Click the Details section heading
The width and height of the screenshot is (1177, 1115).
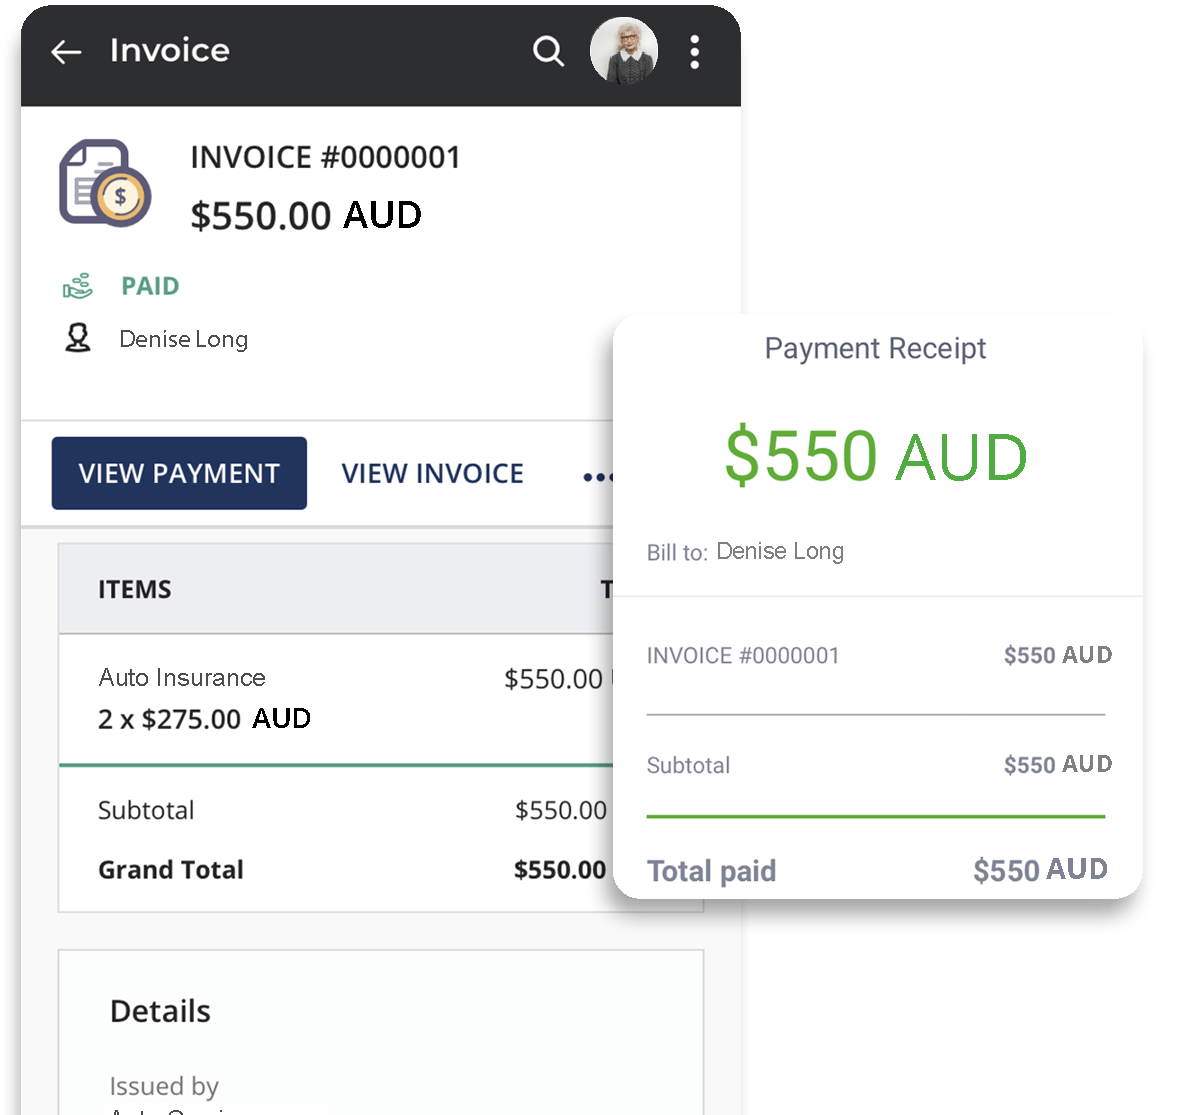click(x=160, y=1012)
